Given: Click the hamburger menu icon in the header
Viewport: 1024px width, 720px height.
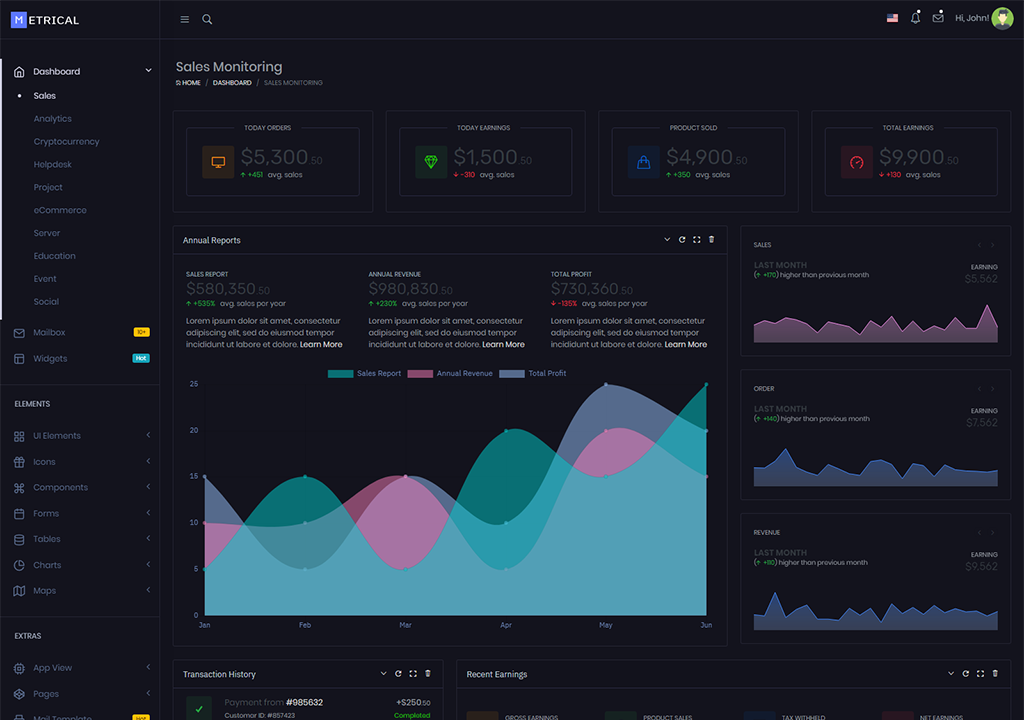Looking at the screenshot, I should pyautogui.click(x=184, y=19).
